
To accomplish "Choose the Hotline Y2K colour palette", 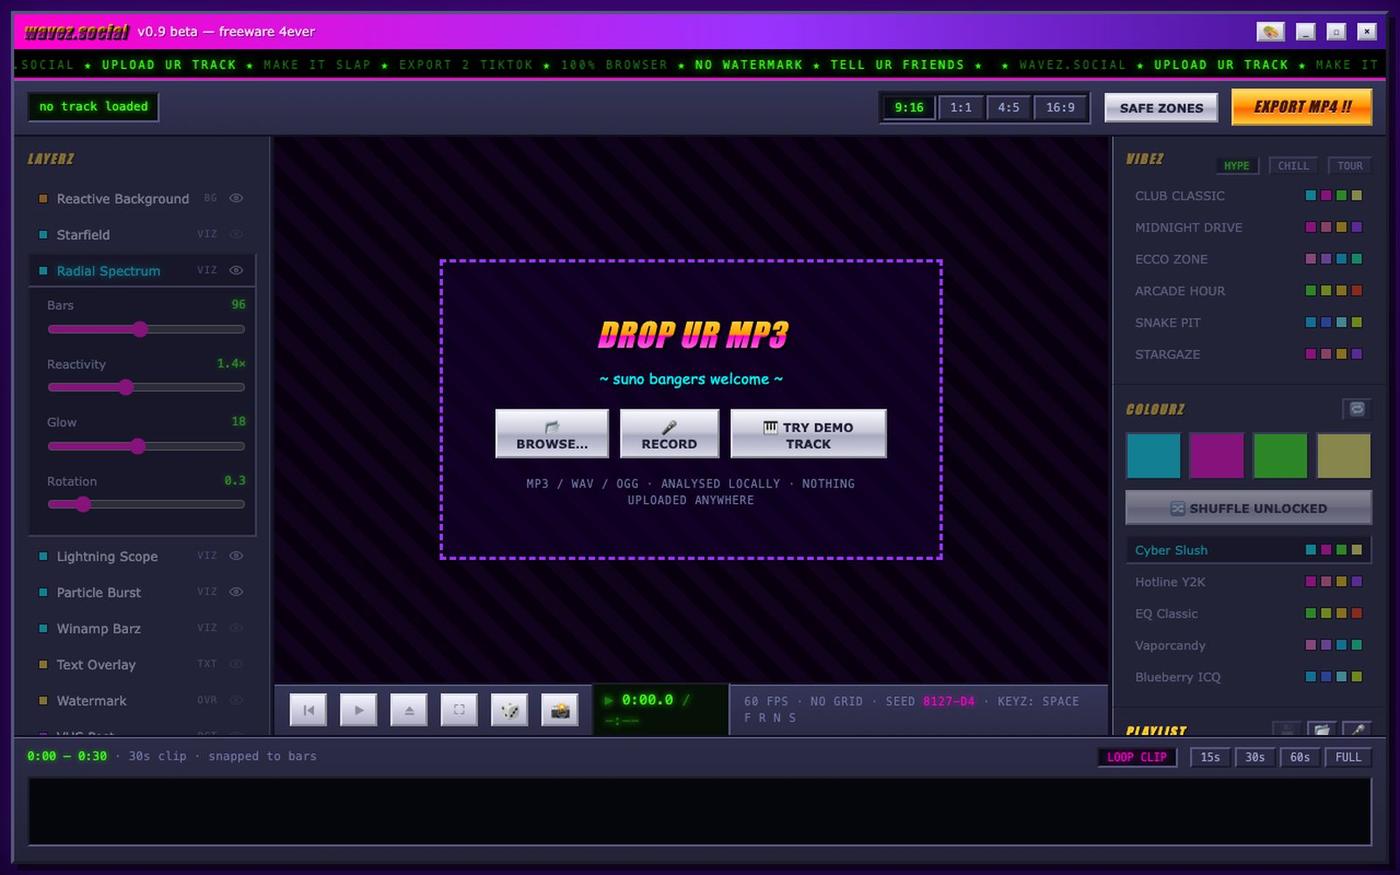I will [1248, 582].
